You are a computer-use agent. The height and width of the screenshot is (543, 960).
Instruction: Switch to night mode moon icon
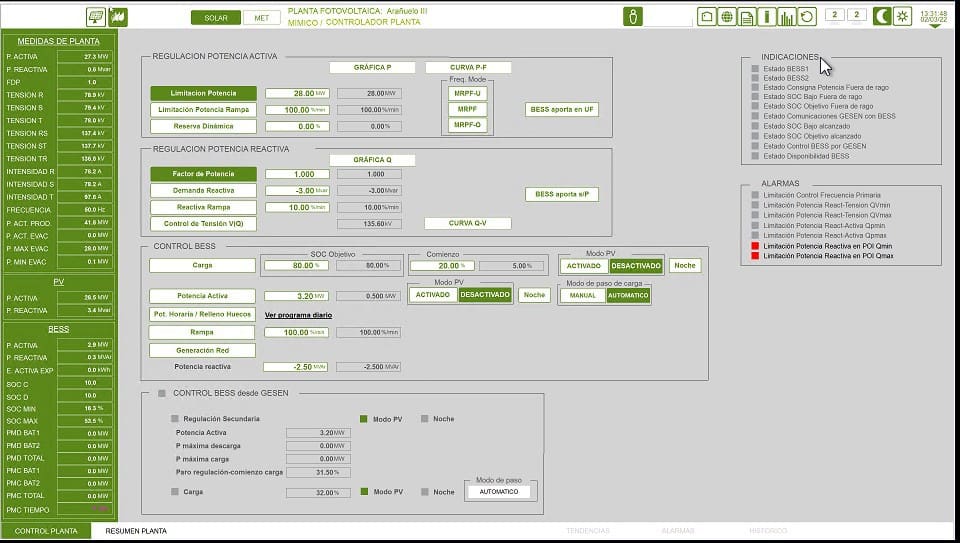[x=882, y=16]
